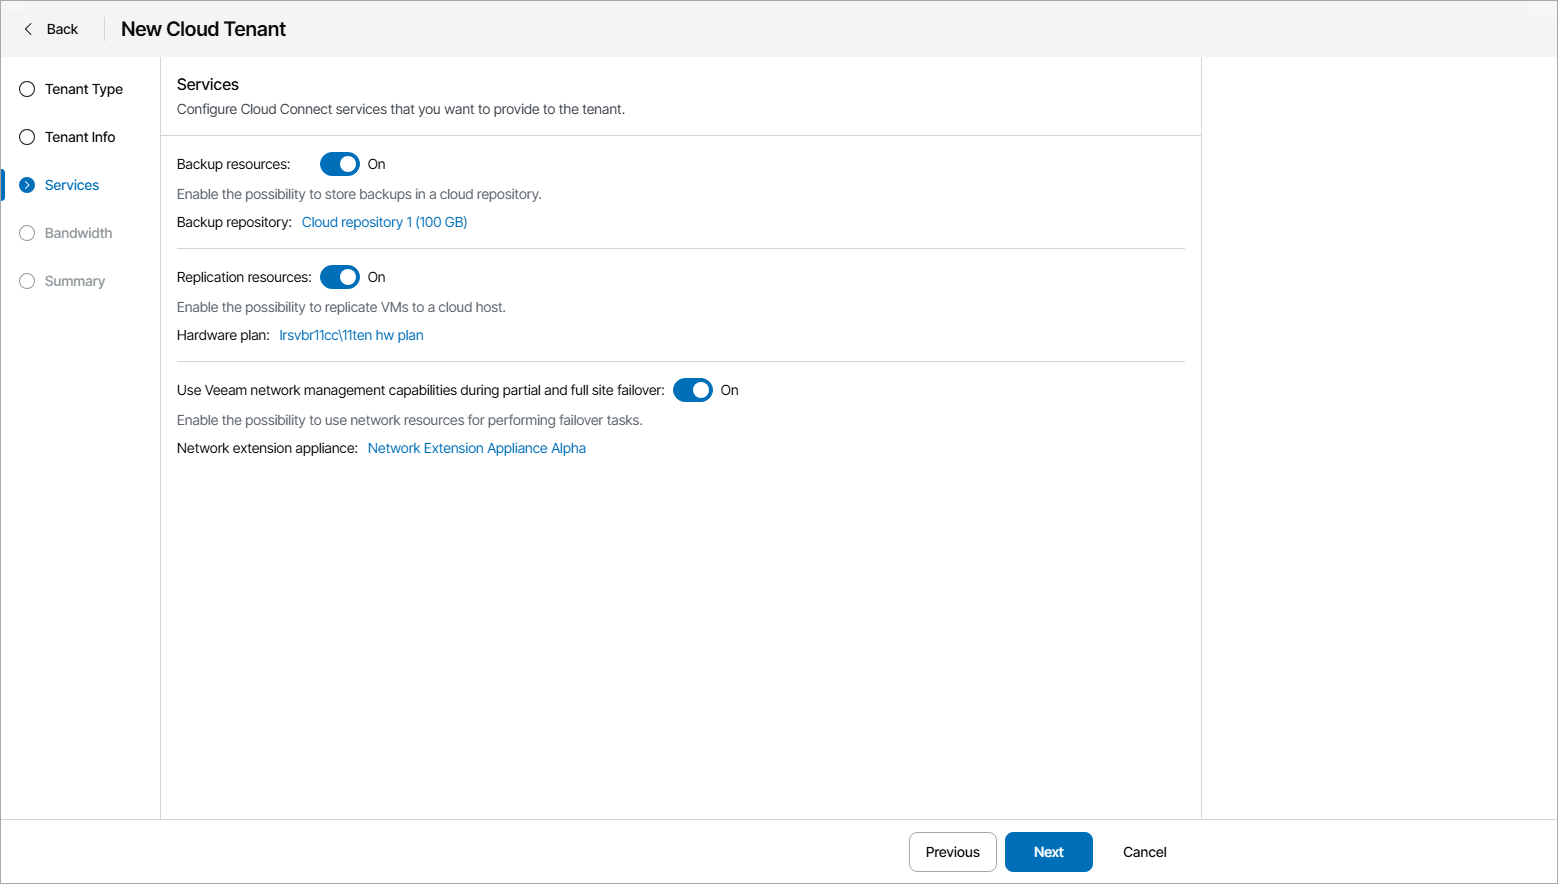Jump to the Bandwidth step
Viewport: 1558px width, 884px height.
pos(78,233)
